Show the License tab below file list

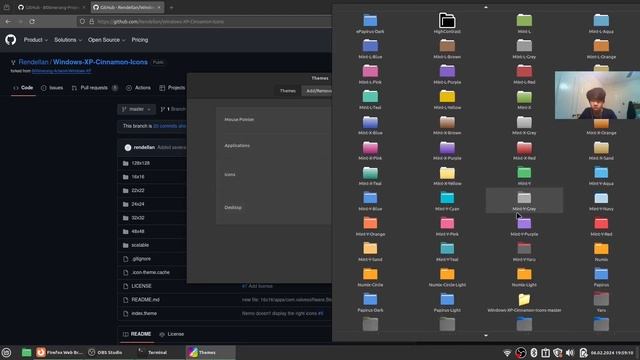(x=172, y=334)
